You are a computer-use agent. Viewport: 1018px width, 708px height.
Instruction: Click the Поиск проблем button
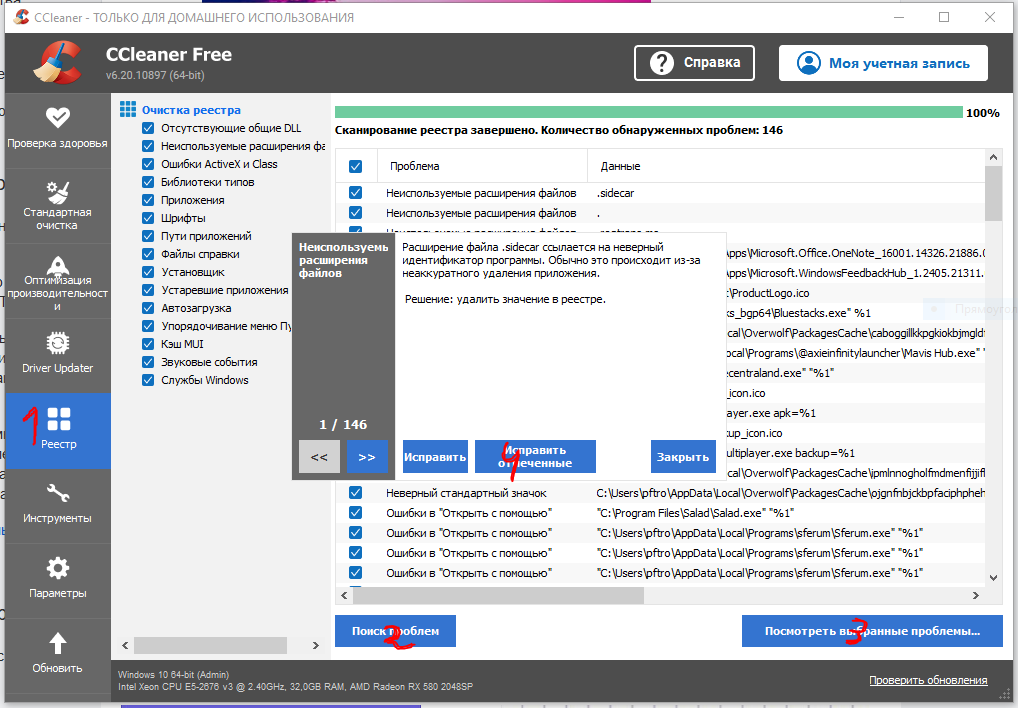pos(395,631)
